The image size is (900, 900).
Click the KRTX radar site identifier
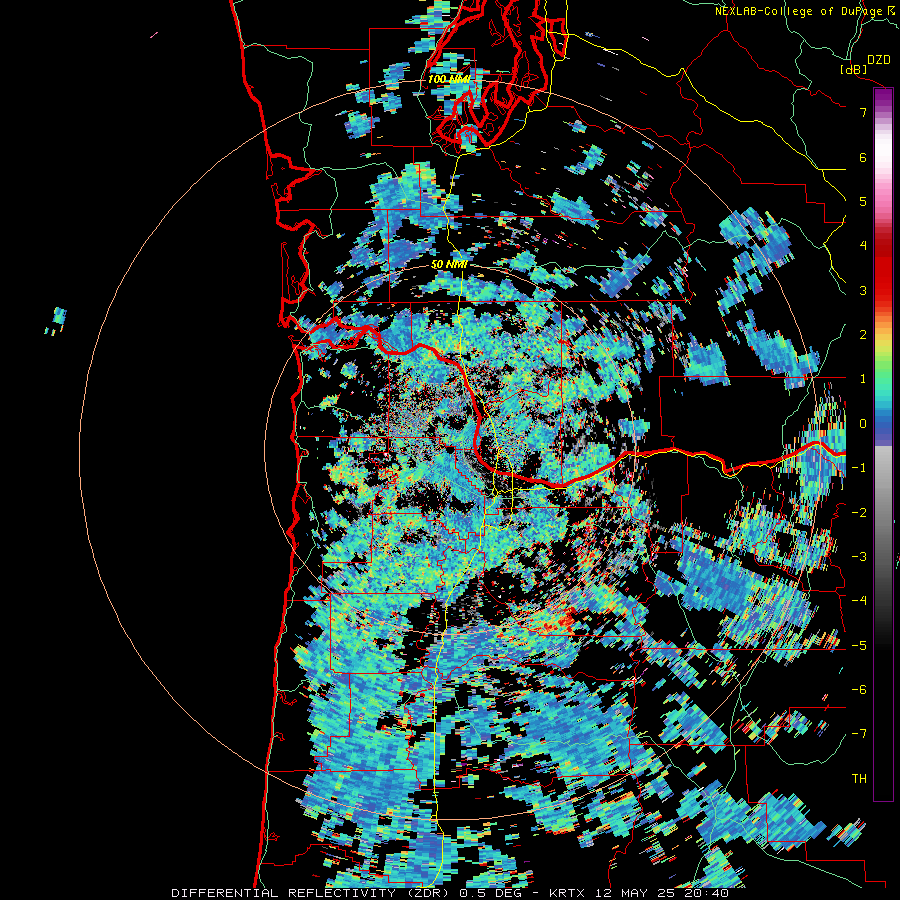click(569, 893)
